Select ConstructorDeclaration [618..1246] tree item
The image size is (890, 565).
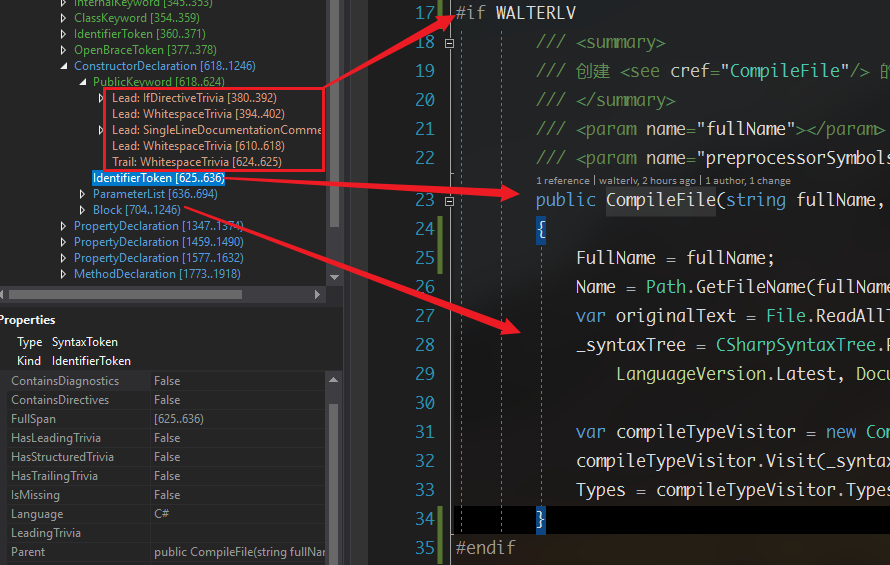pos(165,66)
